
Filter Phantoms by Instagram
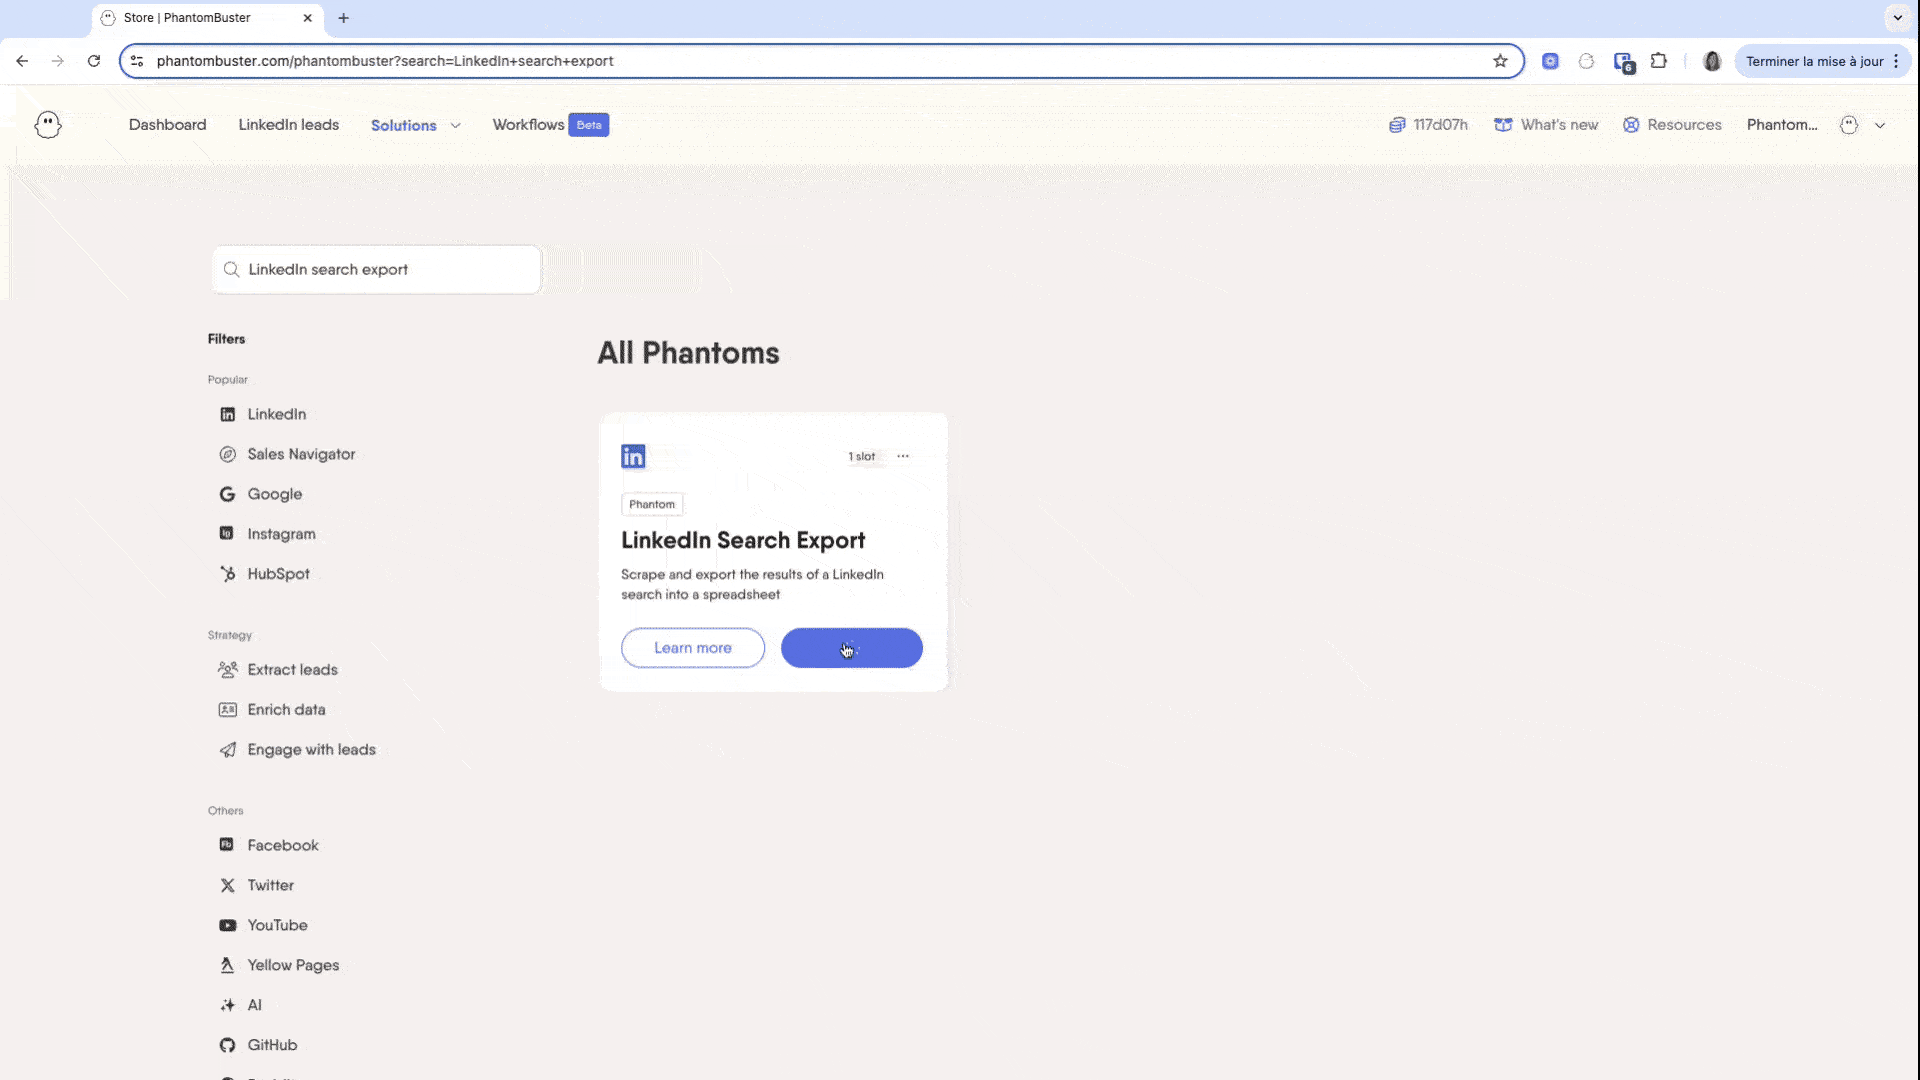267,534
